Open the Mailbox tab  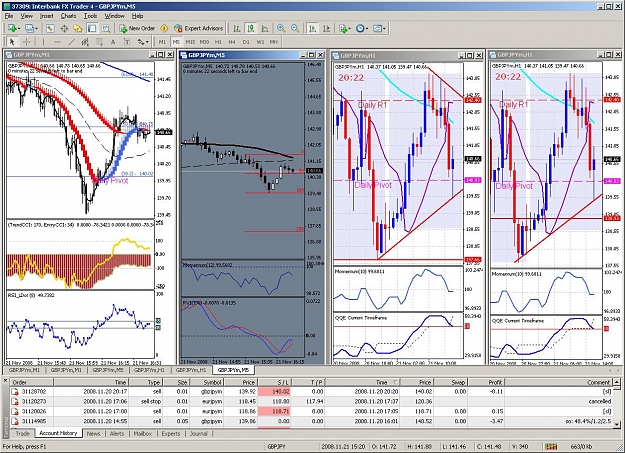tap(143, 433)
